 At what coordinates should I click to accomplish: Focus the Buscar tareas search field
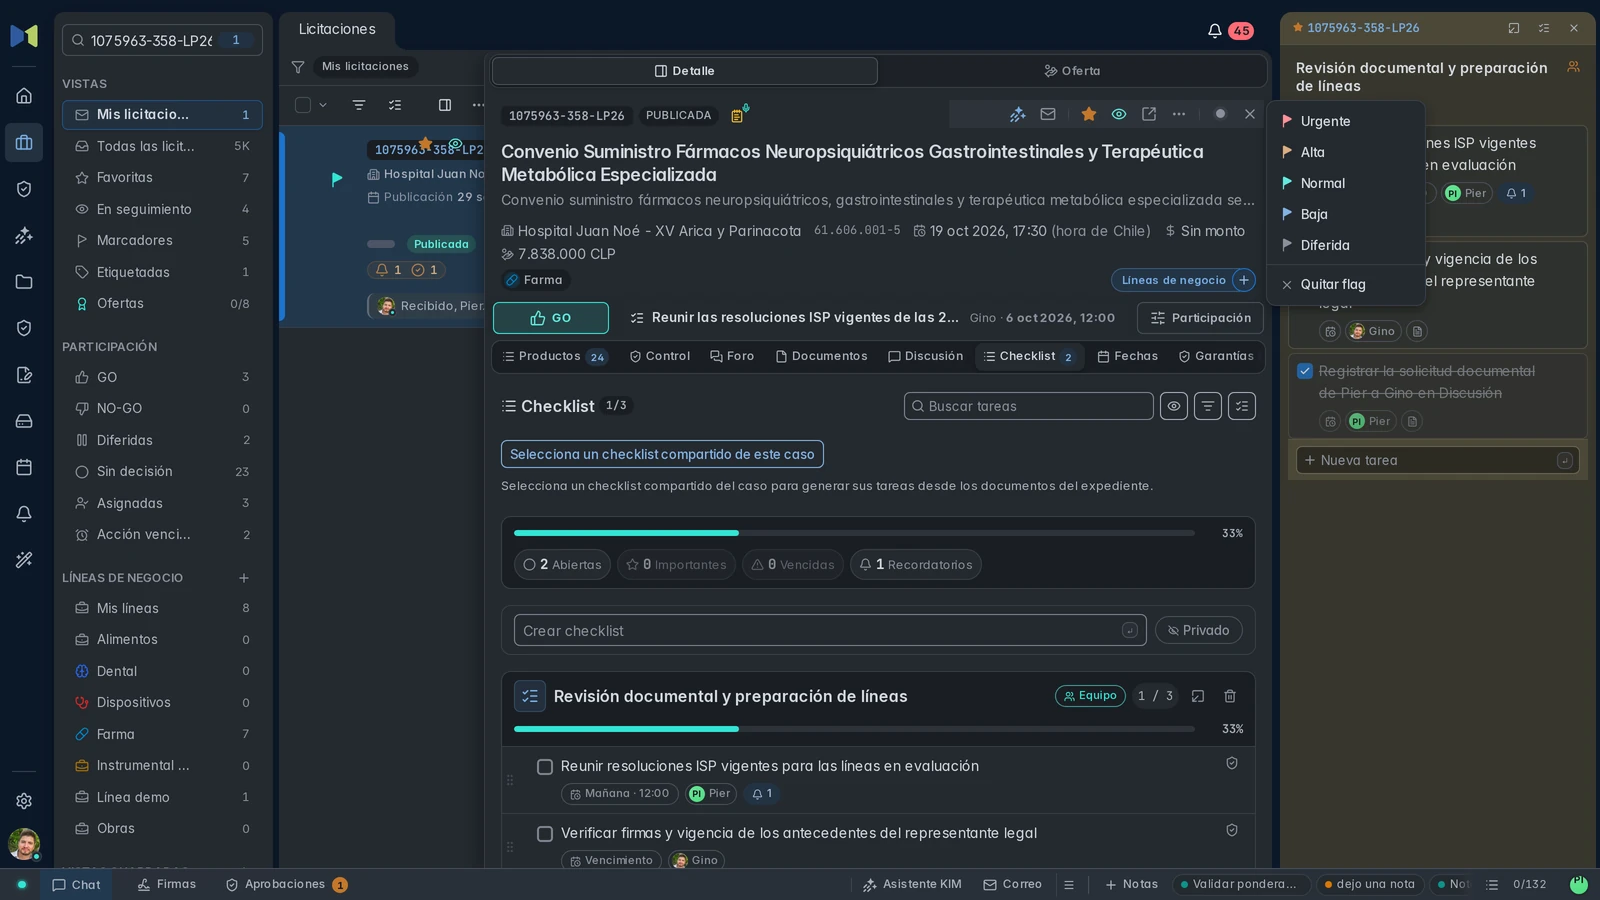1029,406
